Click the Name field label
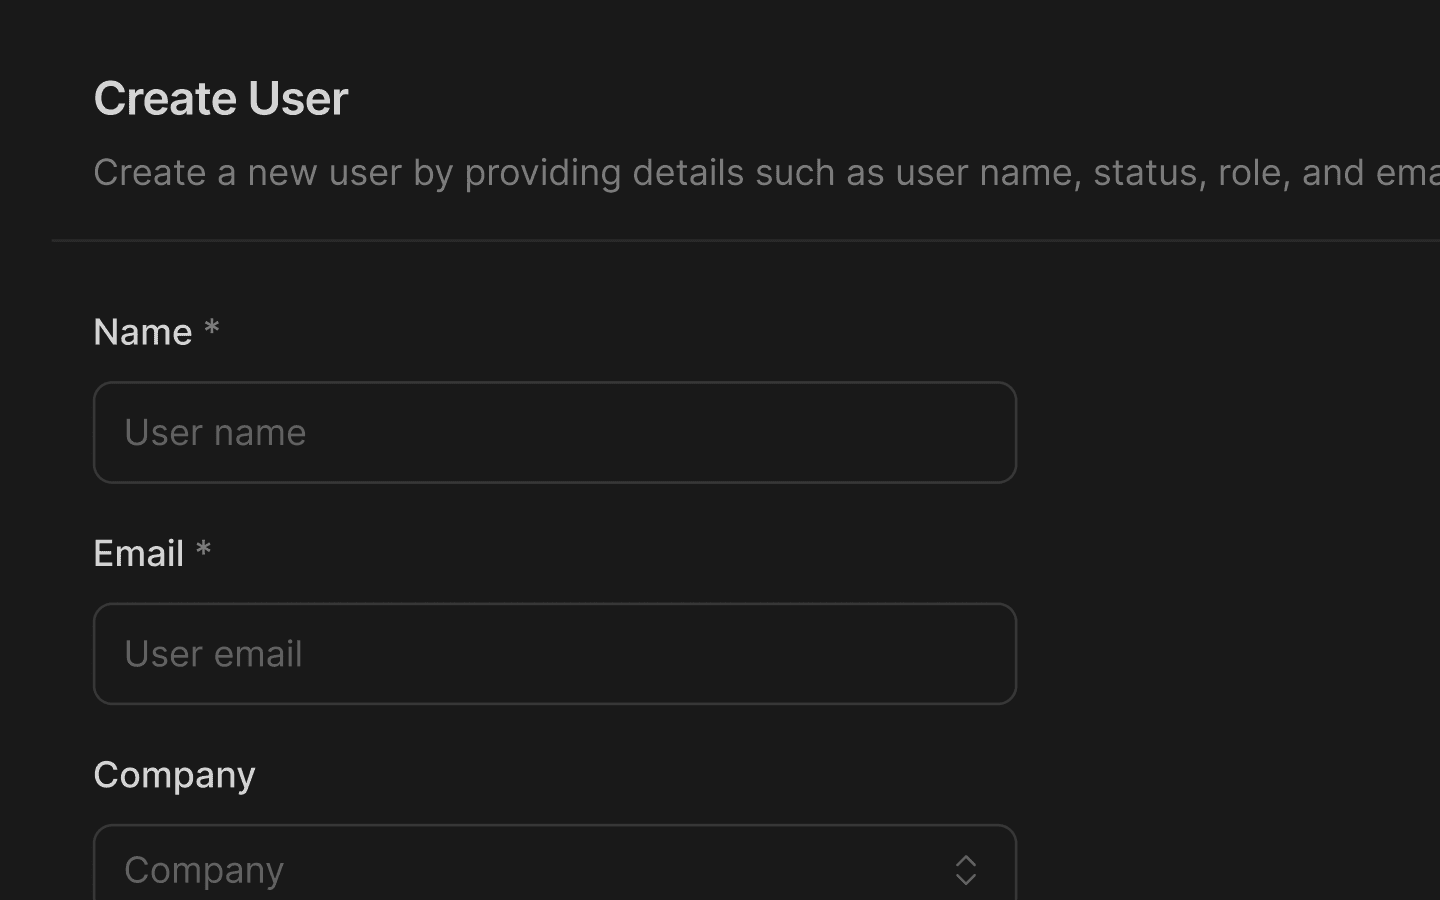 click(x=142, y=332)
